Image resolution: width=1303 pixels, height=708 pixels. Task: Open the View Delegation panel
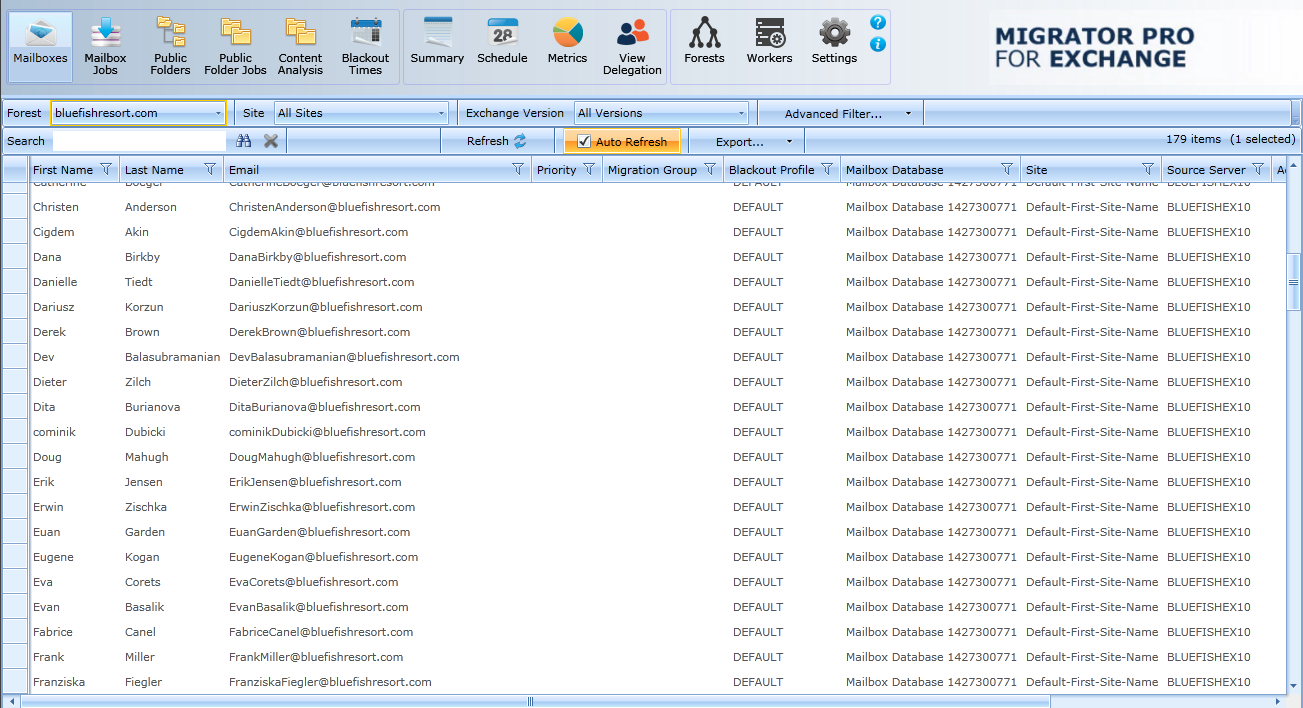pyautogui.click(x=632, y=47)
